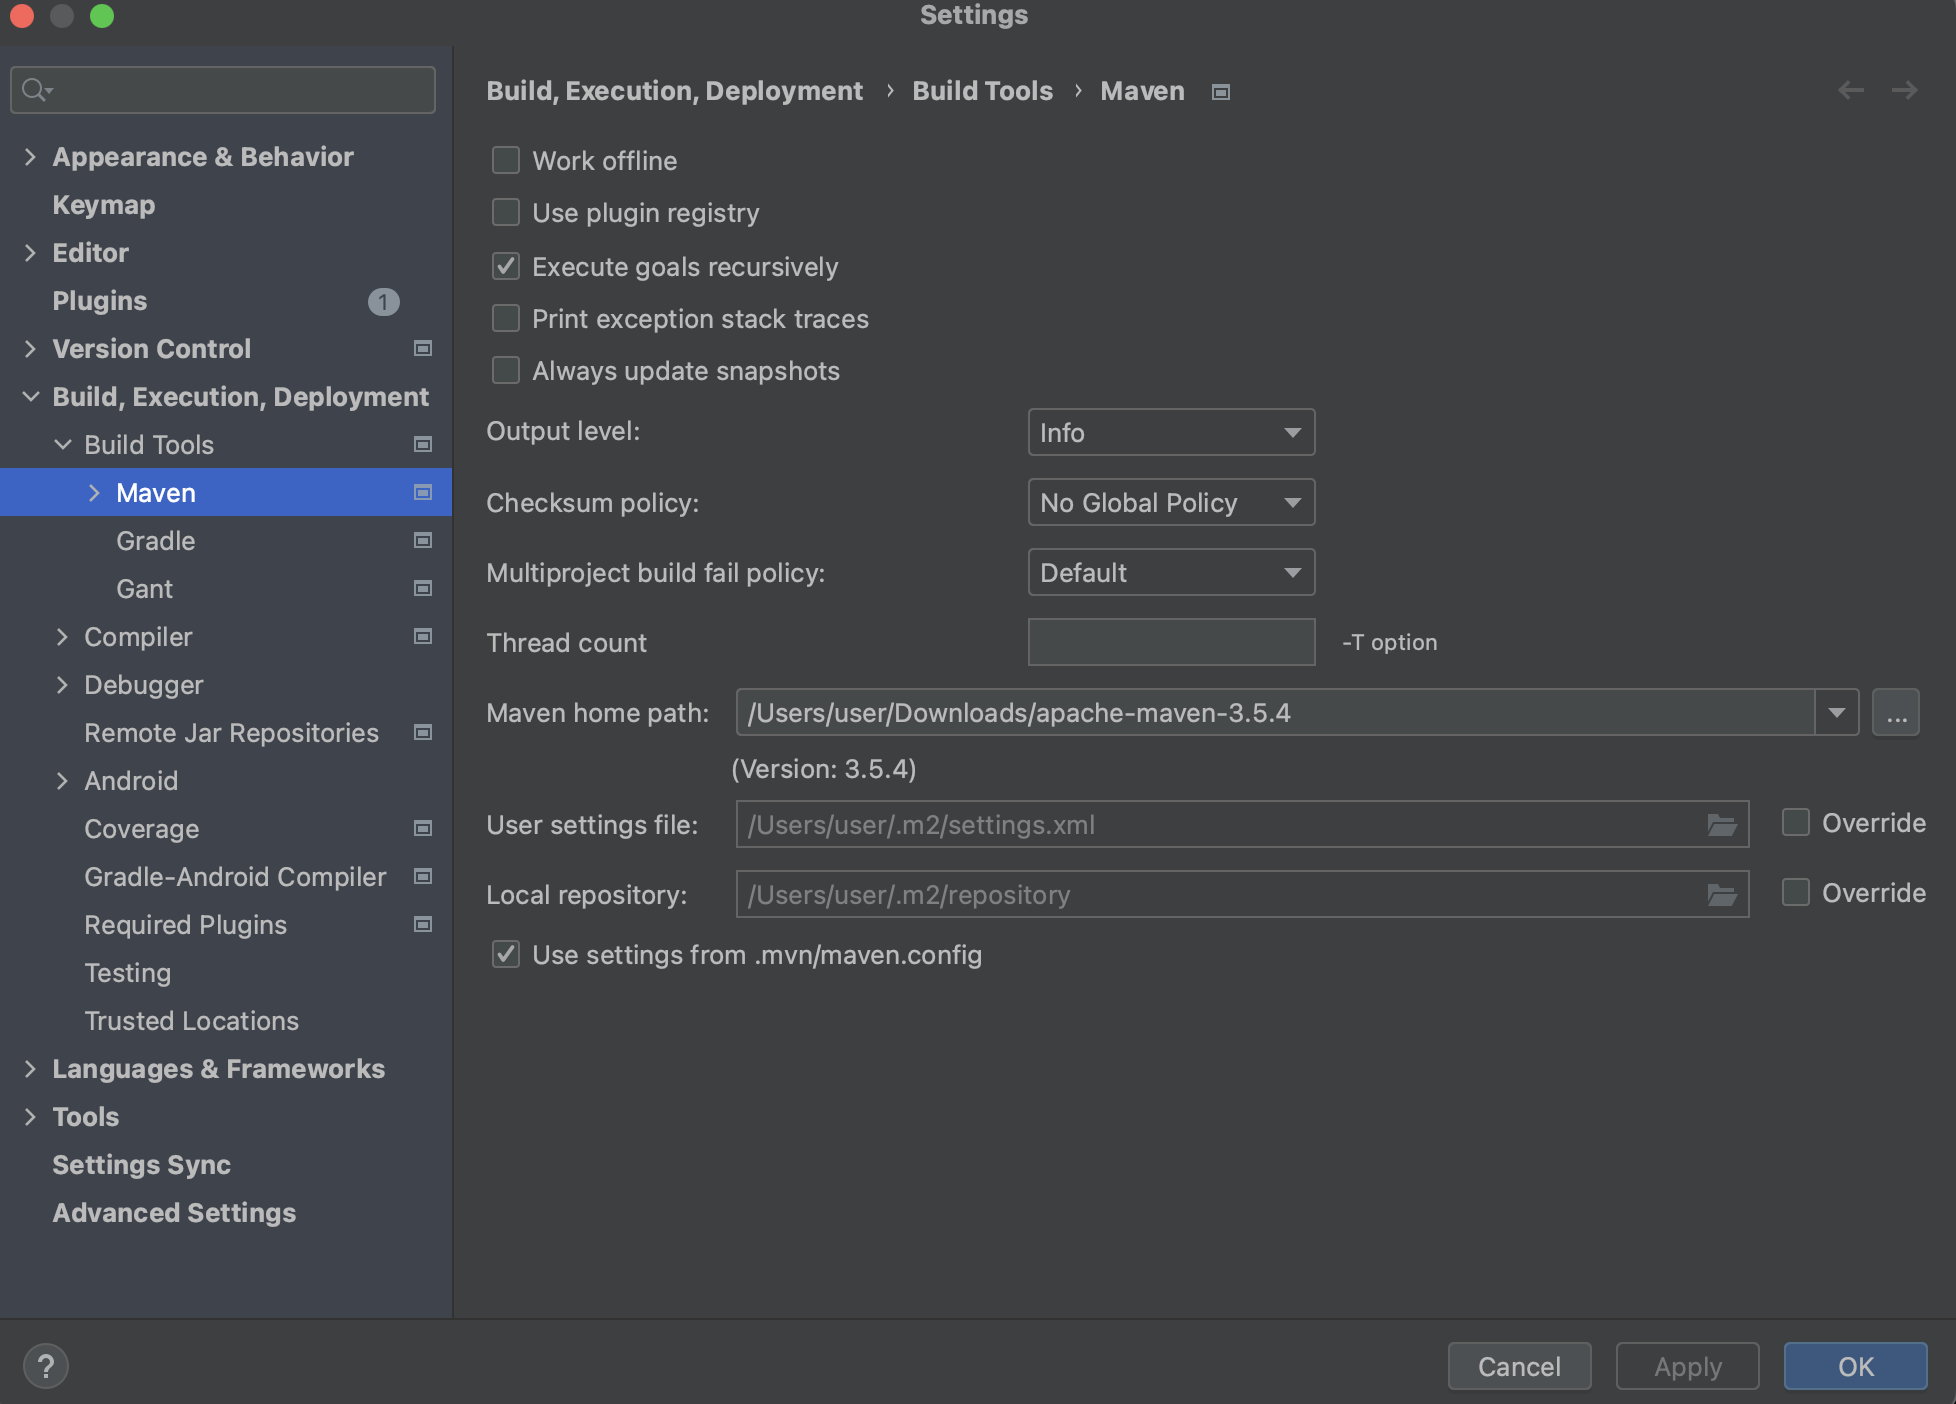Collapse the Build Tools node
Viewport: 1956px width, 1404px height.
coord(63,445)
